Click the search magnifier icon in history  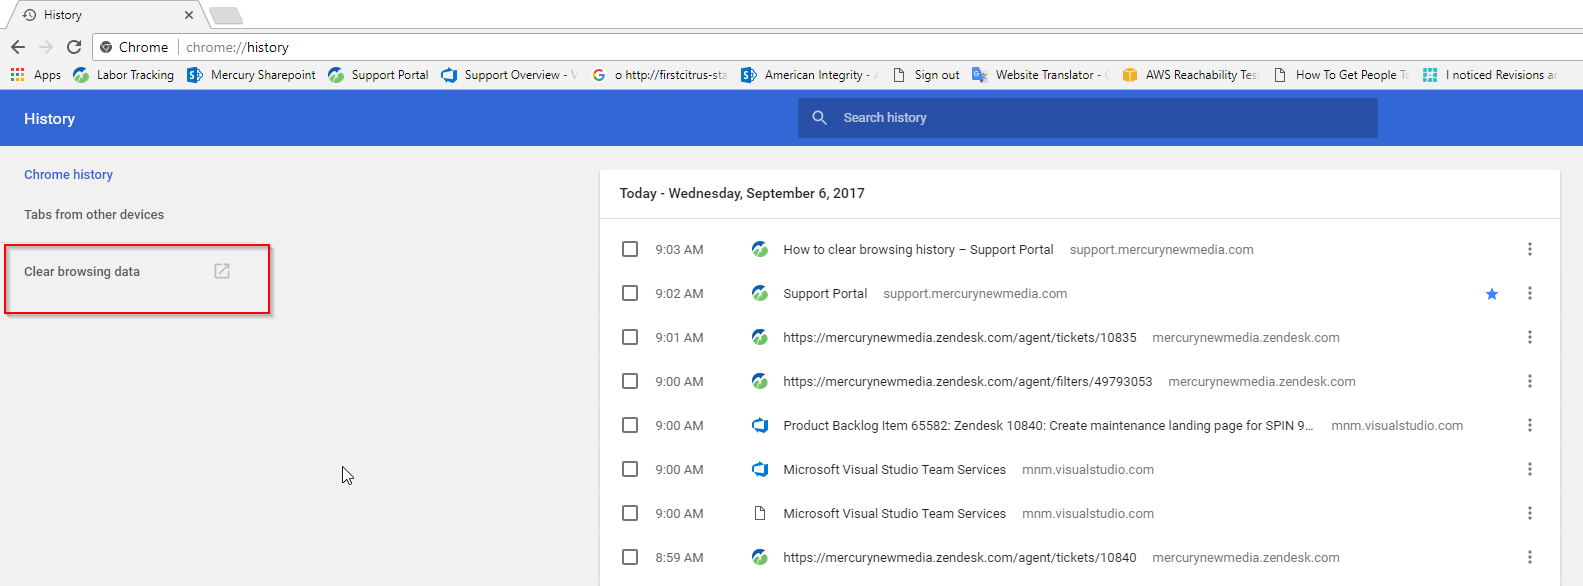820,118
